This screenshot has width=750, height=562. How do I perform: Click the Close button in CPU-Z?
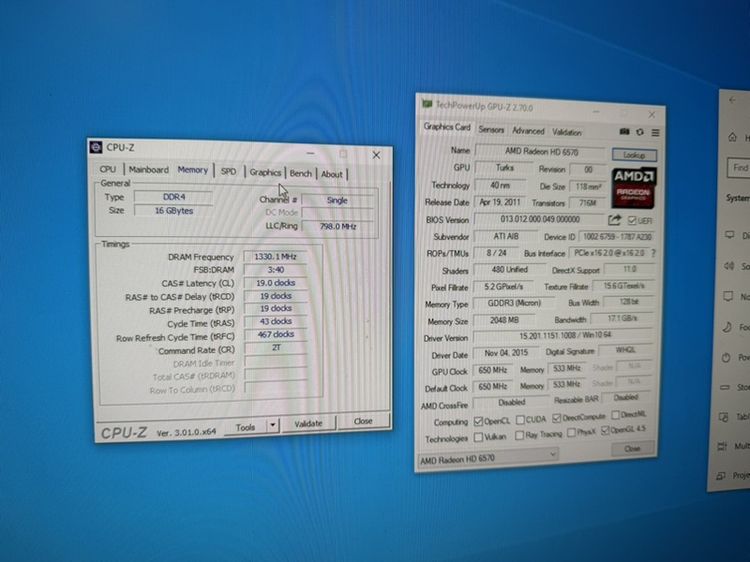pyautogui.click(x=363, y=421)
